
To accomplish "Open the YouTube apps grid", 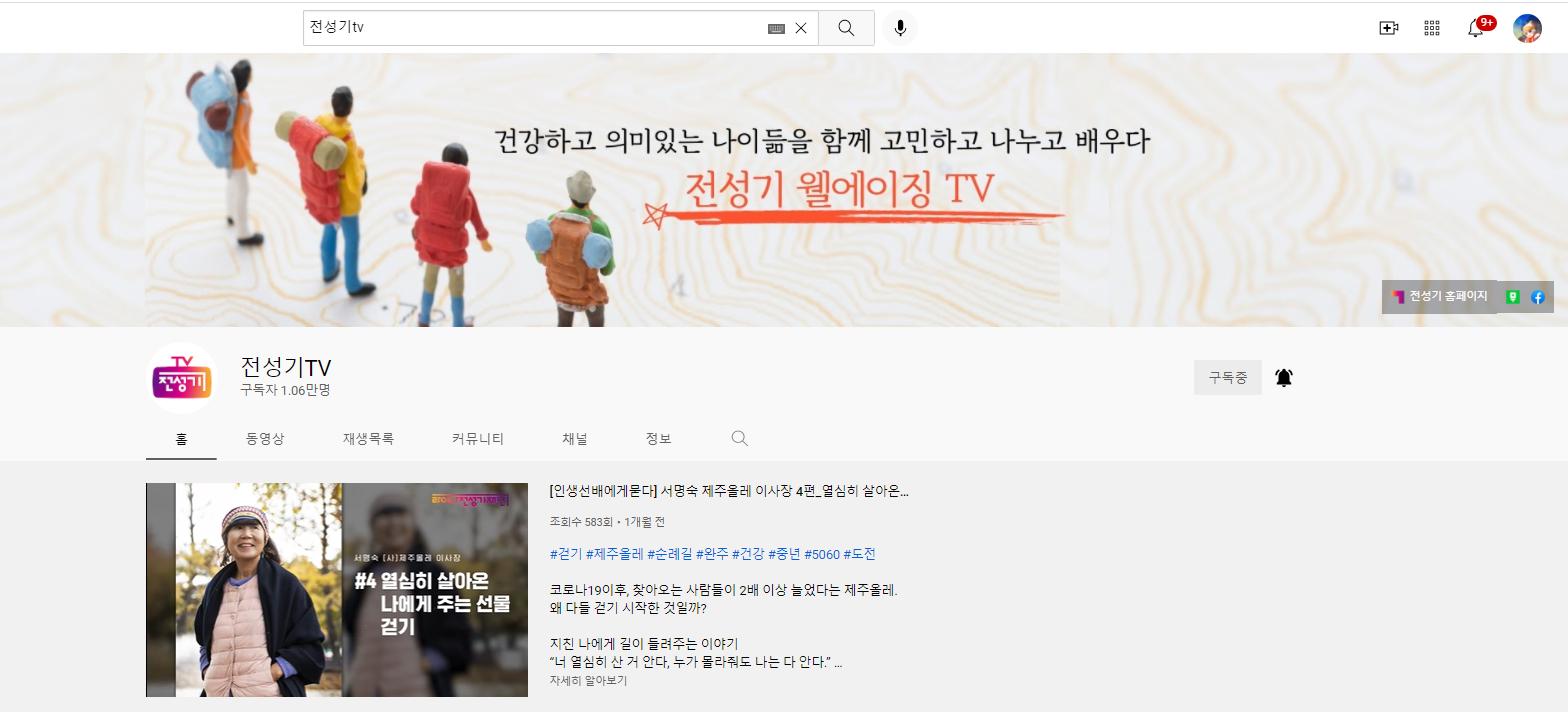I will point(1432,28).
